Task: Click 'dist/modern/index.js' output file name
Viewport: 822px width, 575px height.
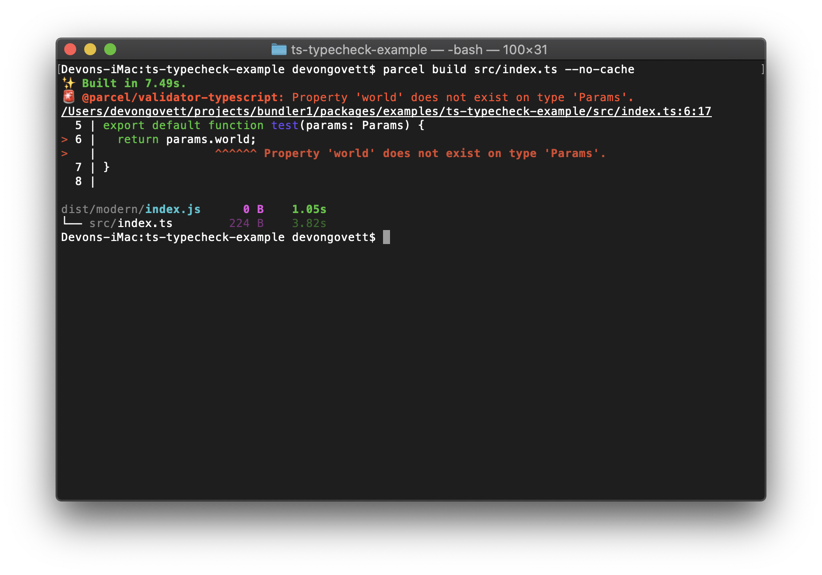Action: point(131,209)
